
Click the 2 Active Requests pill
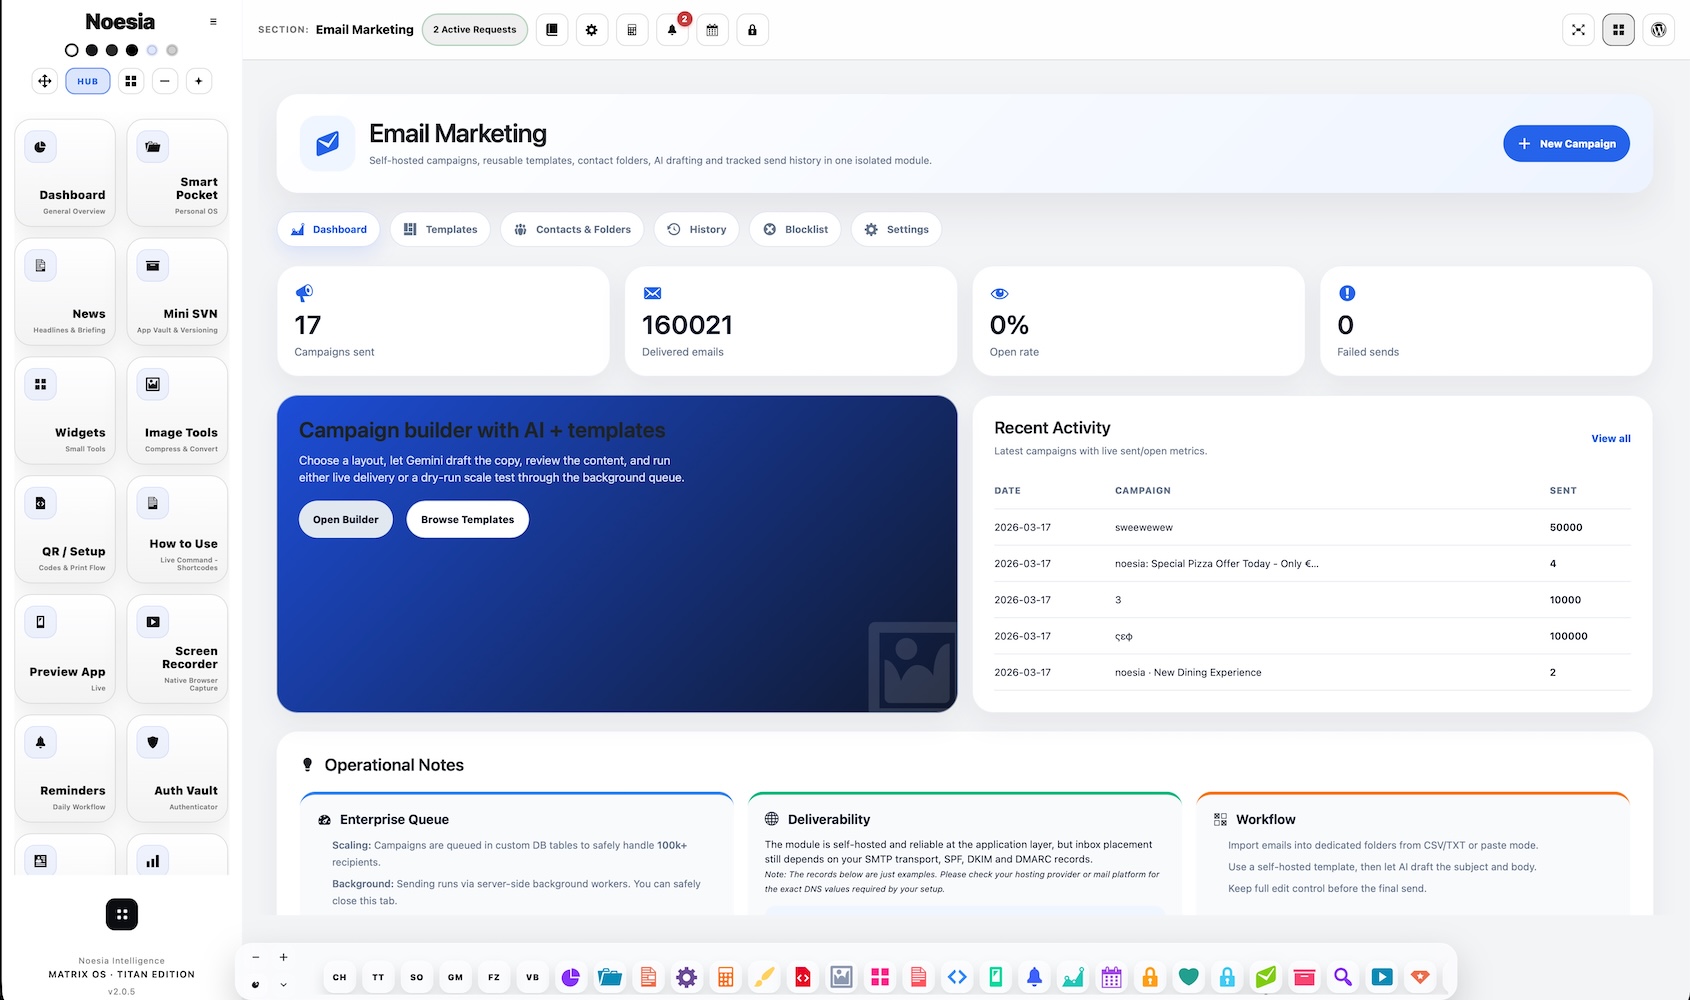pos(475,30)
